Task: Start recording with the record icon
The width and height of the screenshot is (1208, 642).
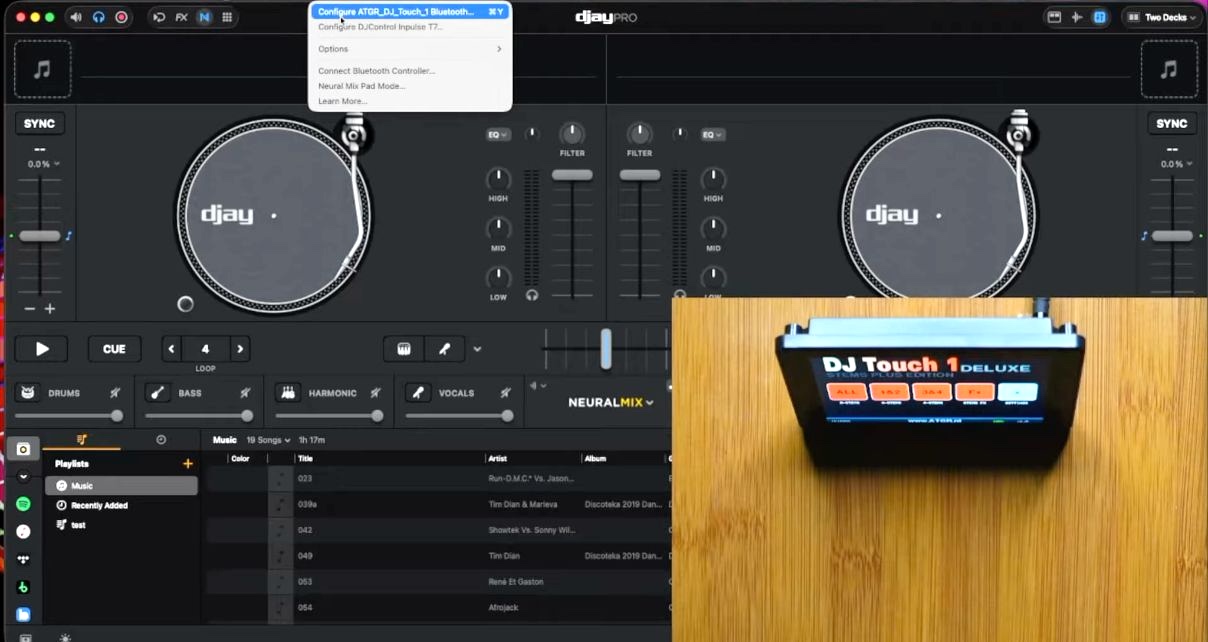Action: [120, 17]
